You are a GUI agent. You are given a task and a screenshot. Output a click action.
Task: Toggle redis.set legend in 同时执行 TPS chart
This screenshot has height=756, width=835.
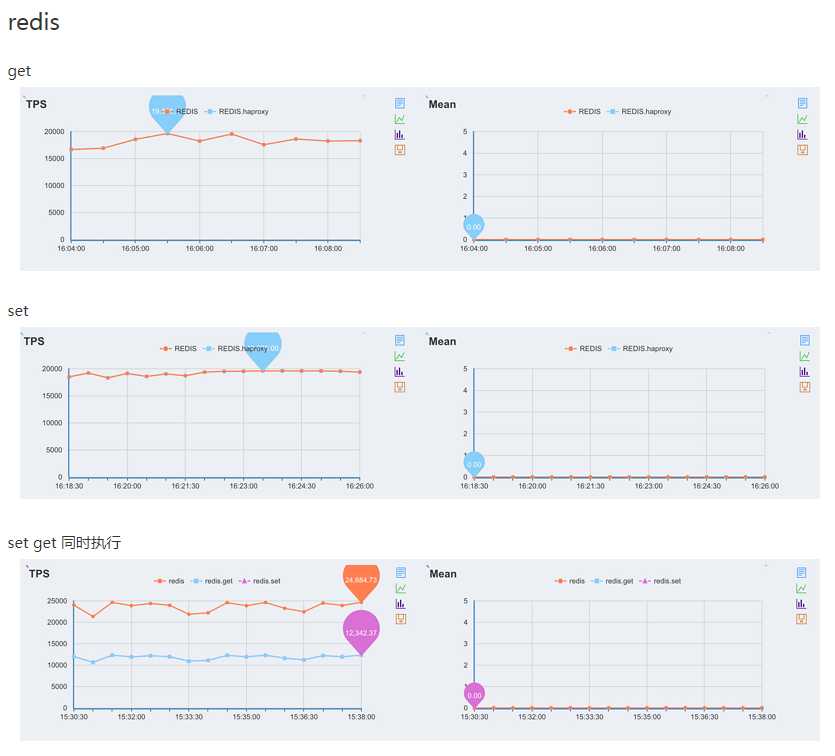pos(259,581)
